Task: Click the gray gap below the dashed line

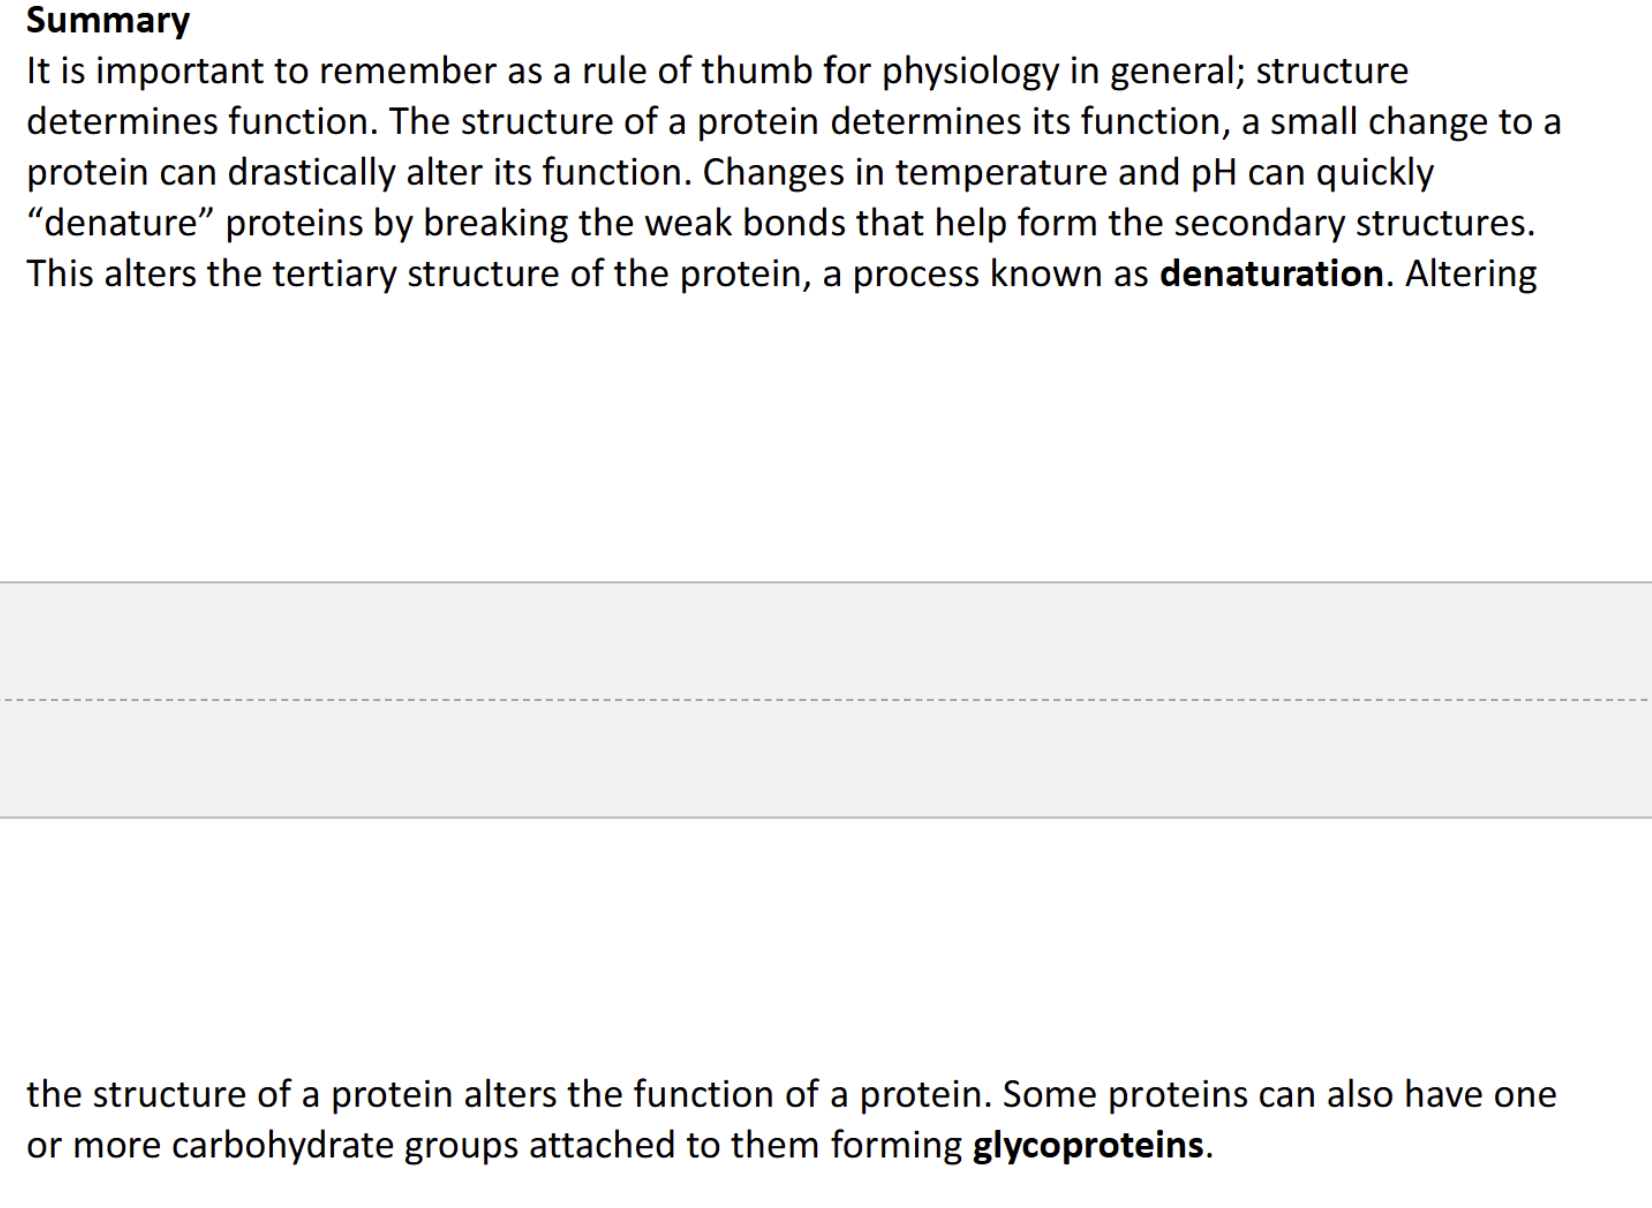Action: [x=826, y=759]
